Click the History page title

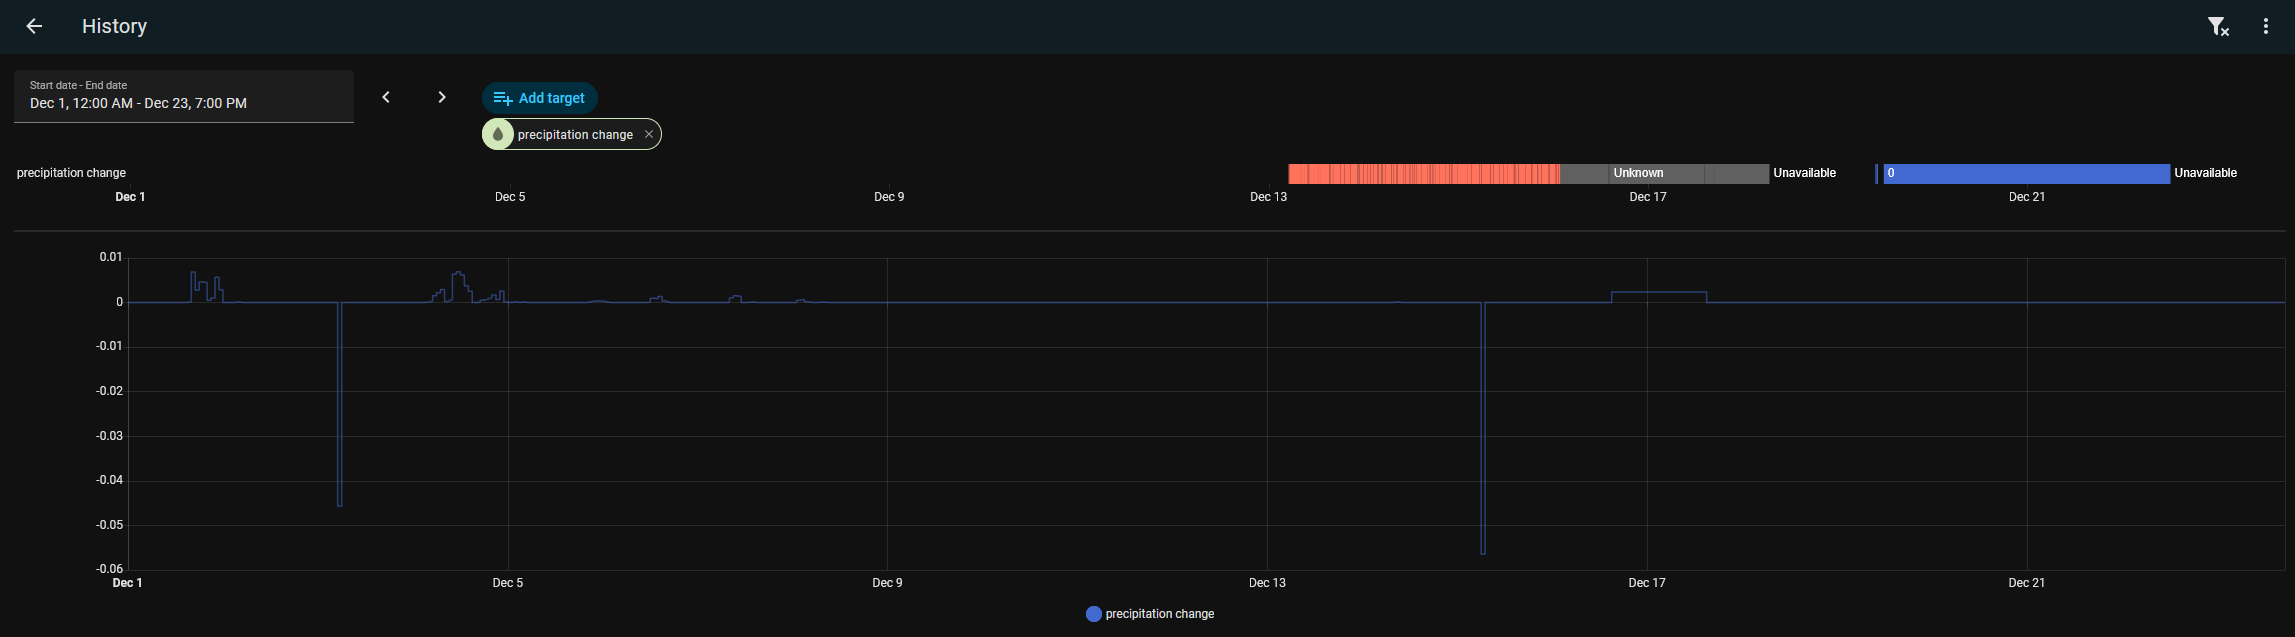114,26
